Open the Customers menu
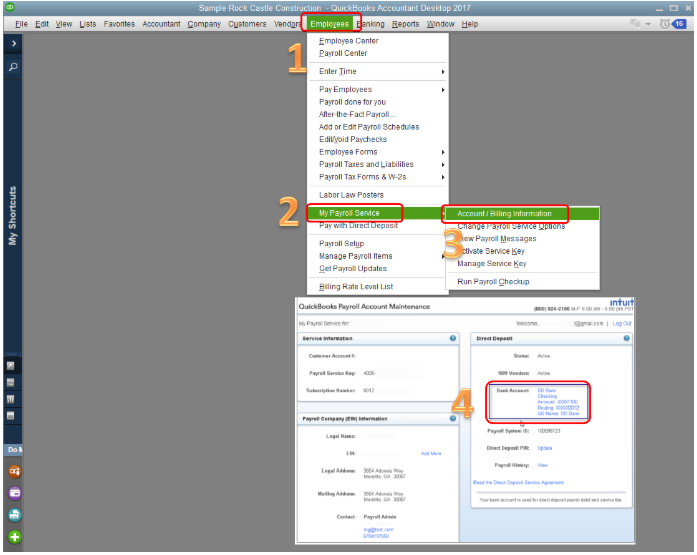 (247, 24)
